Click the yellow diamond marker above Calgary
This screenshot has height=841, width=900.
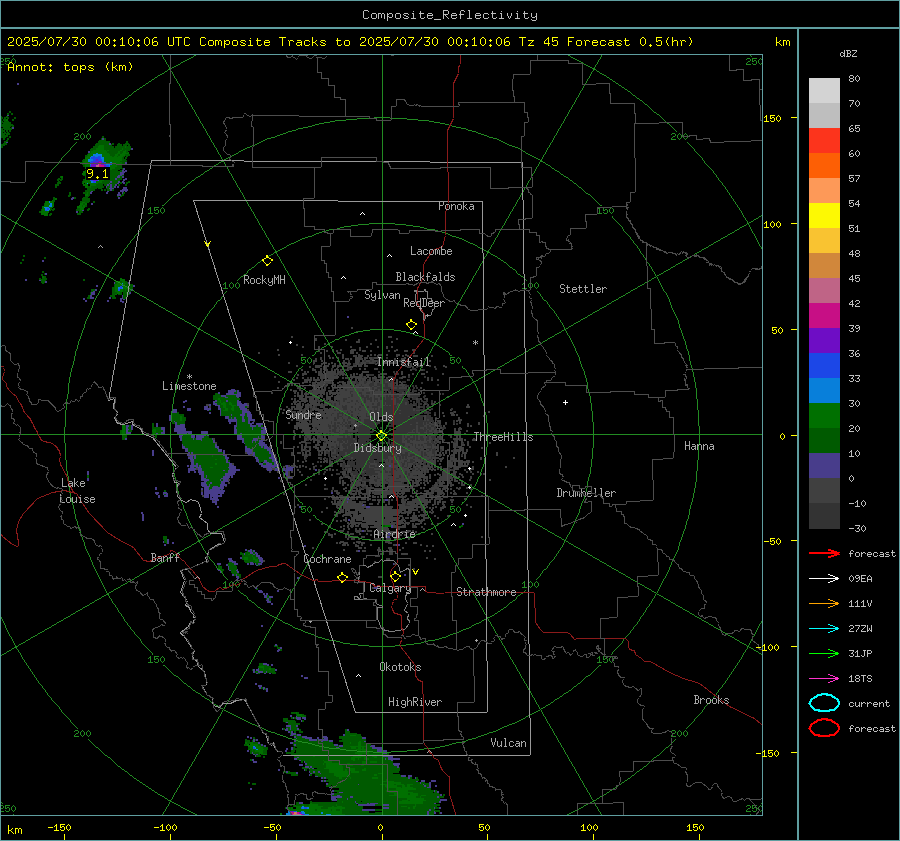395,576
